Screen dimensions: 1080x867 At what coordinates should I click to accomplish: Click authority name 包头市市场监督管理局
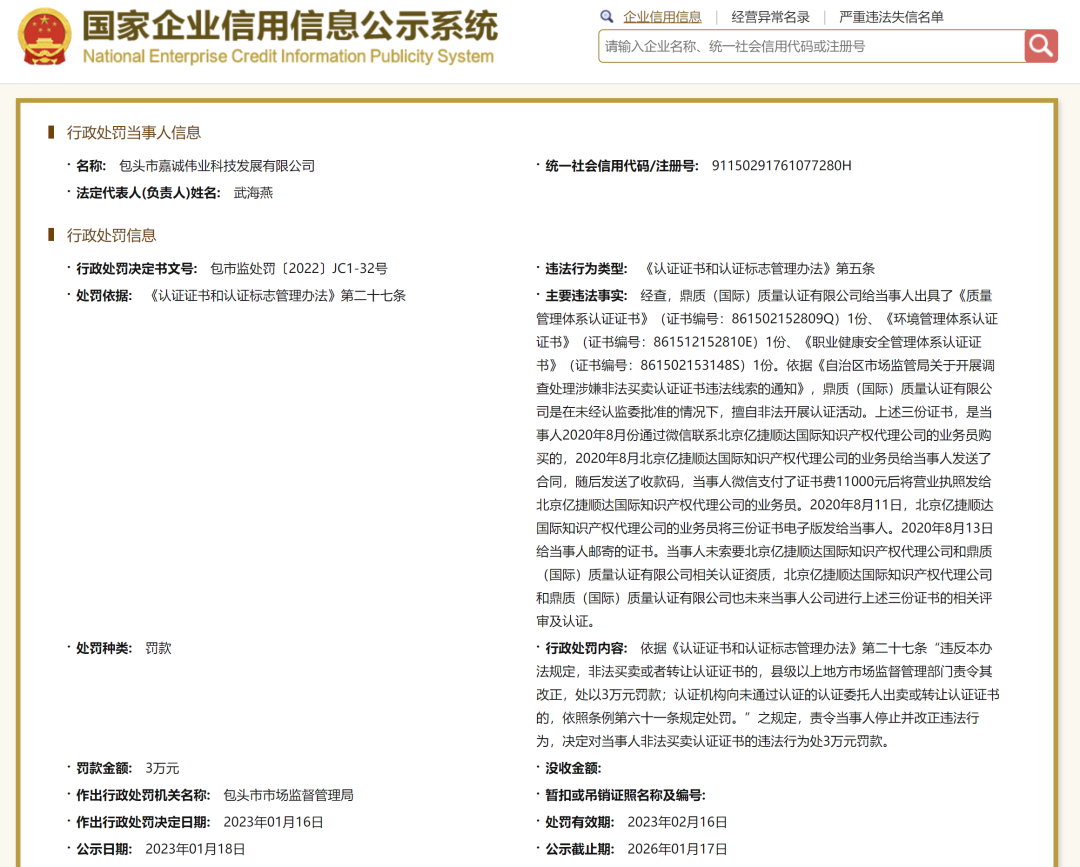point(288,795)
